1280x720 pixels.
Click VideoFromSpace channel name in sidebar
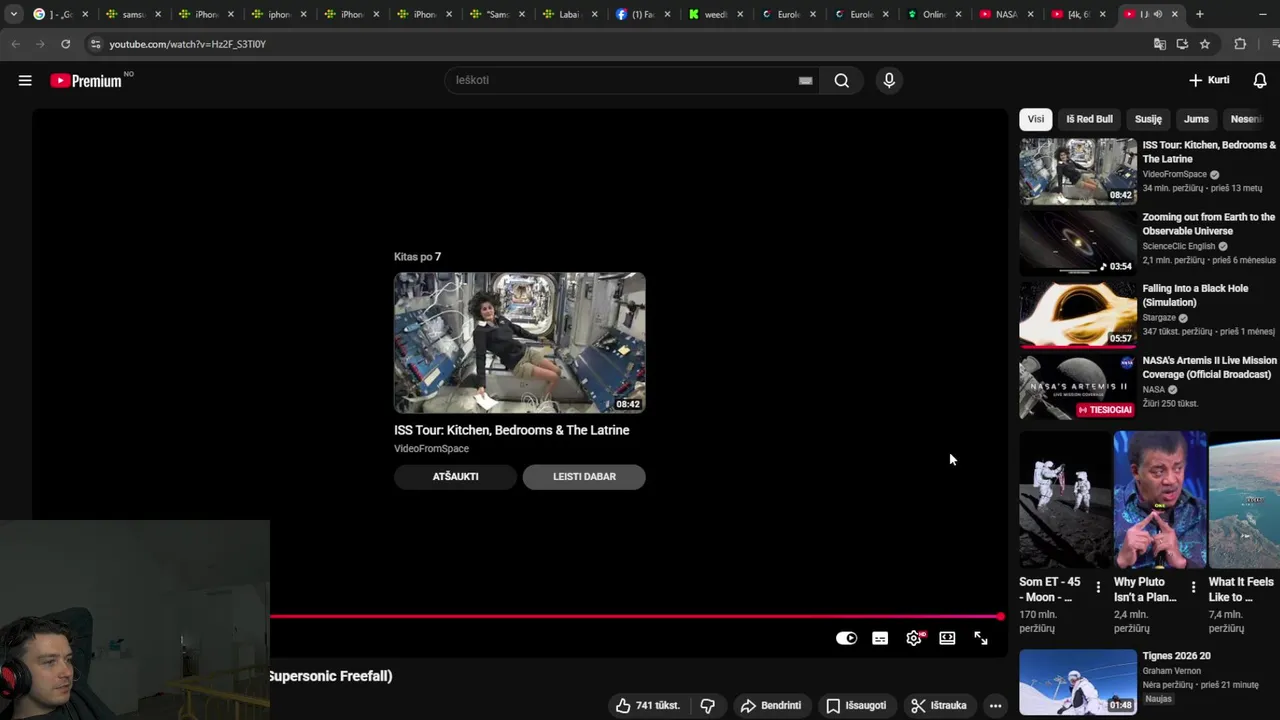pos(1175,174)
